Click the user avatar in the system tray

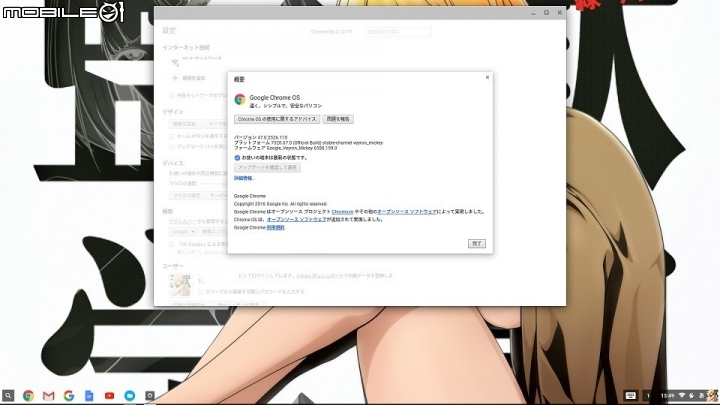tap(712, 395)
